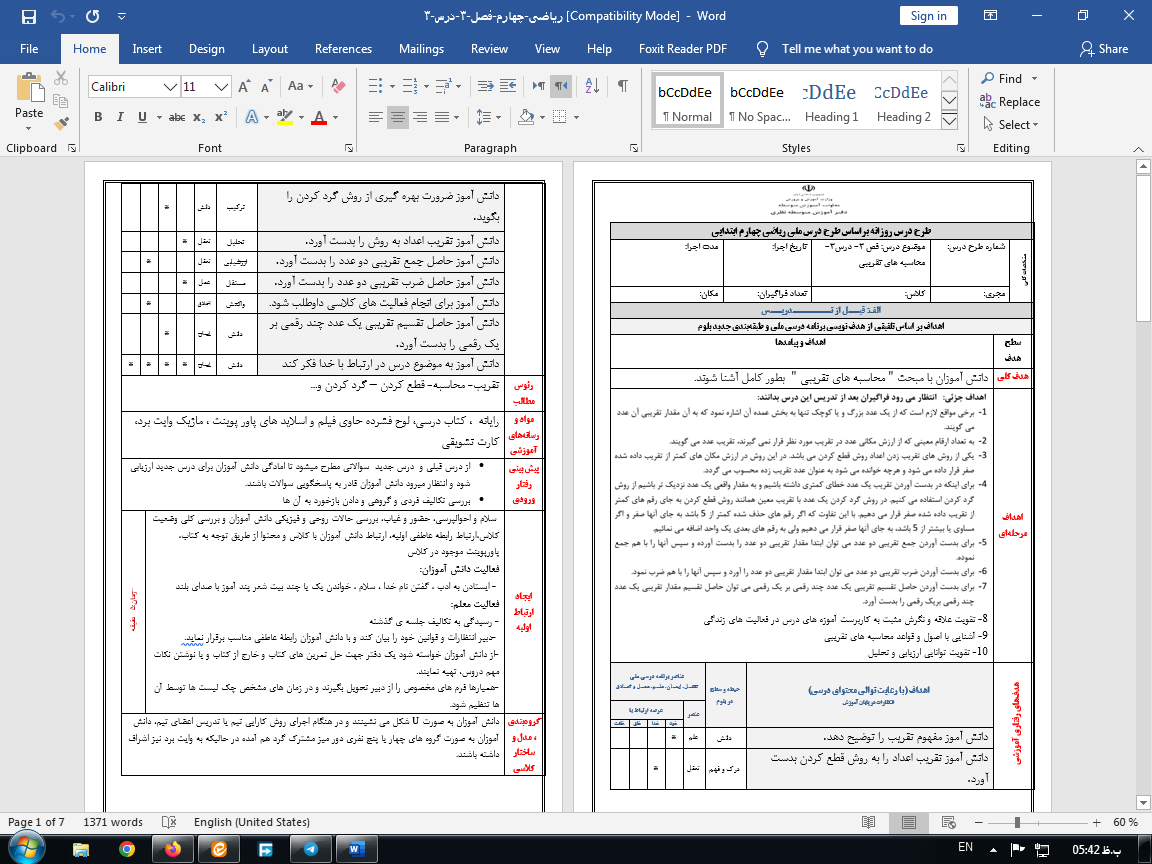Expand the Styles gallery
The image size is (1152, 864).
pos(949,120)
